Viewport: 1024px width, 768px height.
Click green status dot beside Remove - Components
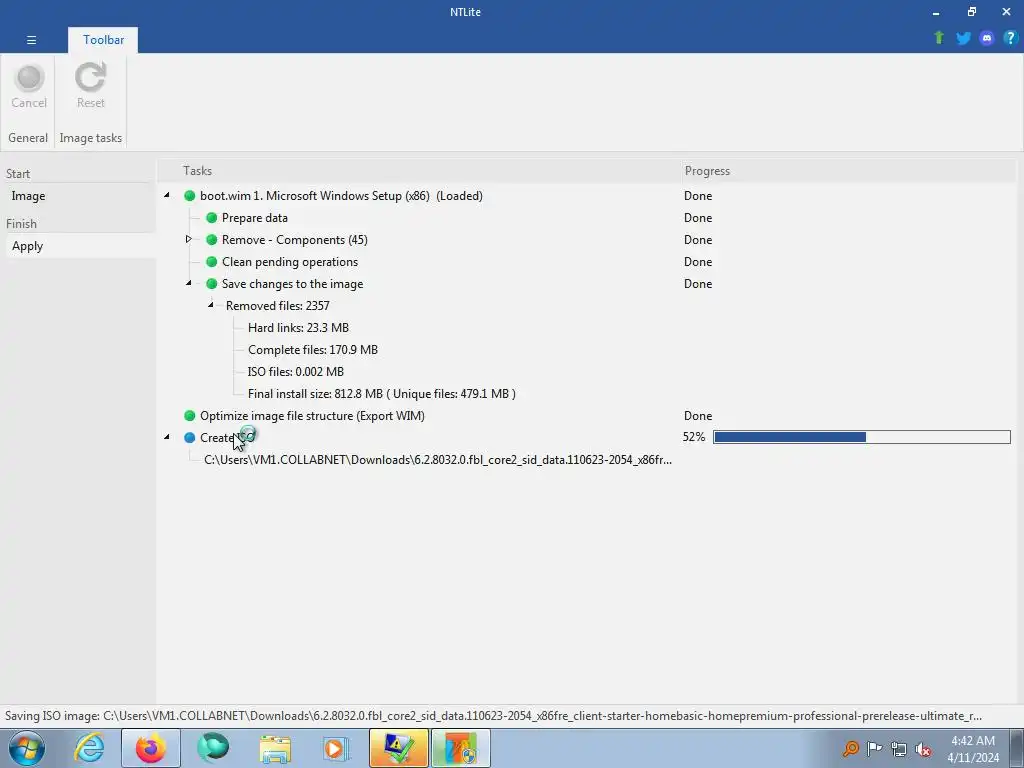pos(212,240)
